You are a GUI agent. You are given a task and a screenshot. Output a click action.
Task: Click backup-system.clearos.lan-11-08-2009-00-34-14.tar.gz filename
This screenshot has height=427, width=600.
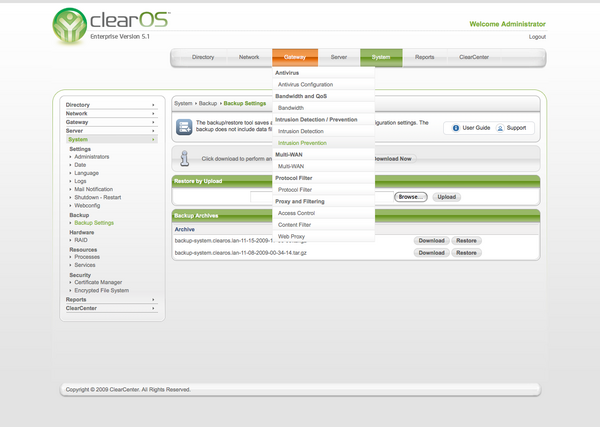coord(241,253)
